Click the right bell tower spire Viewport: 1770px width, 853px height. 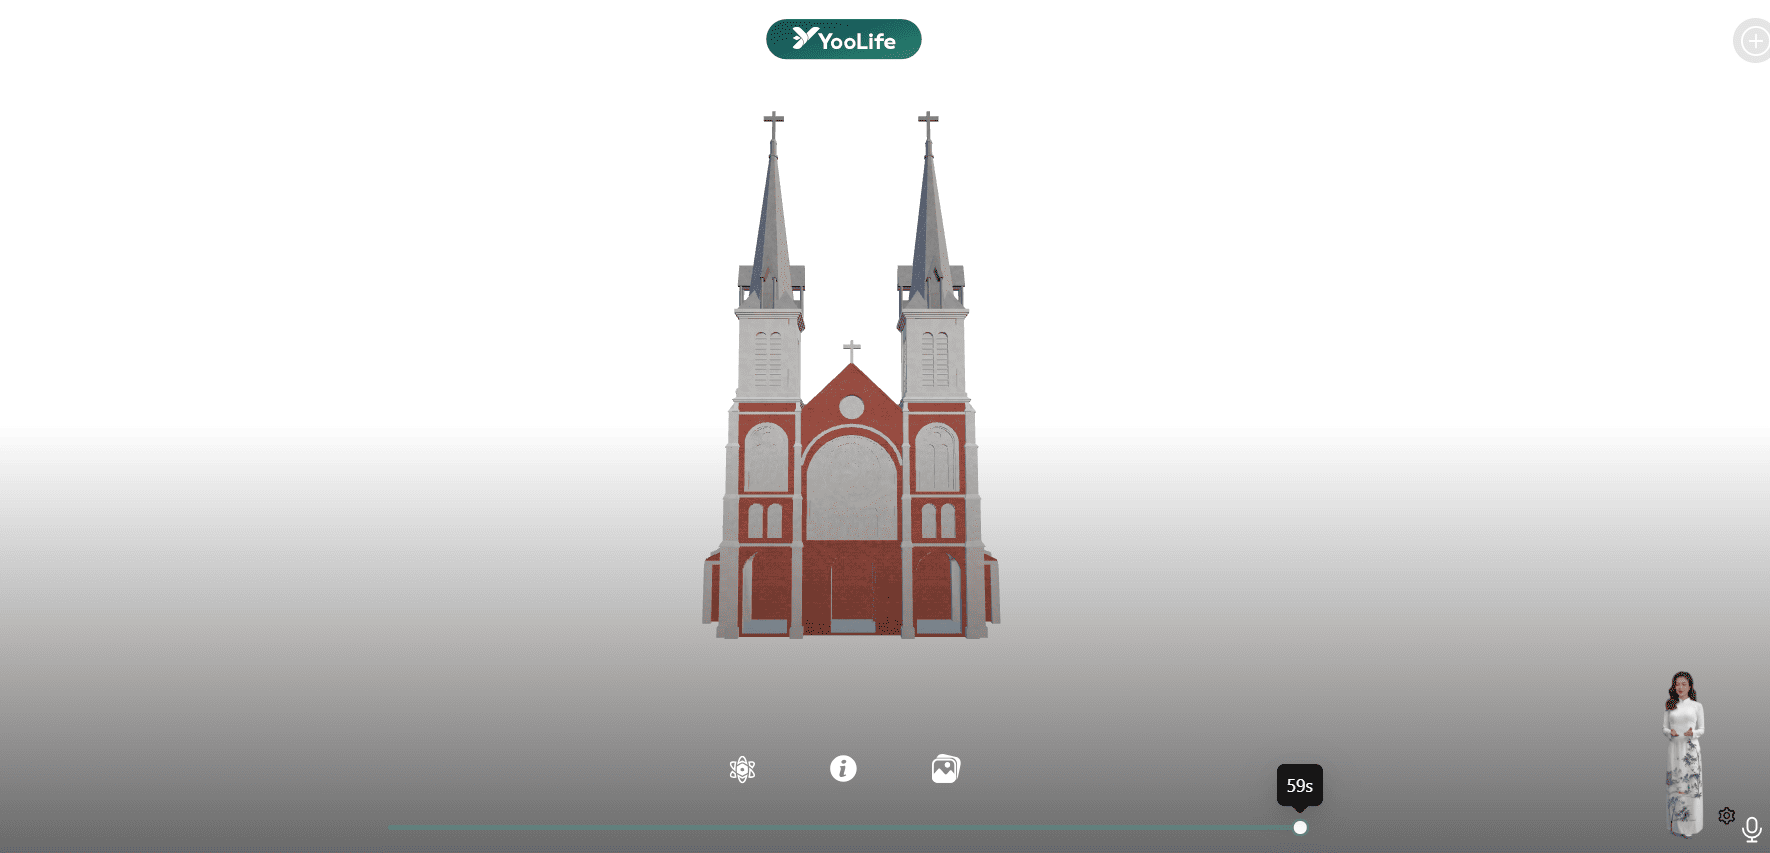click(x=930, y=220)
